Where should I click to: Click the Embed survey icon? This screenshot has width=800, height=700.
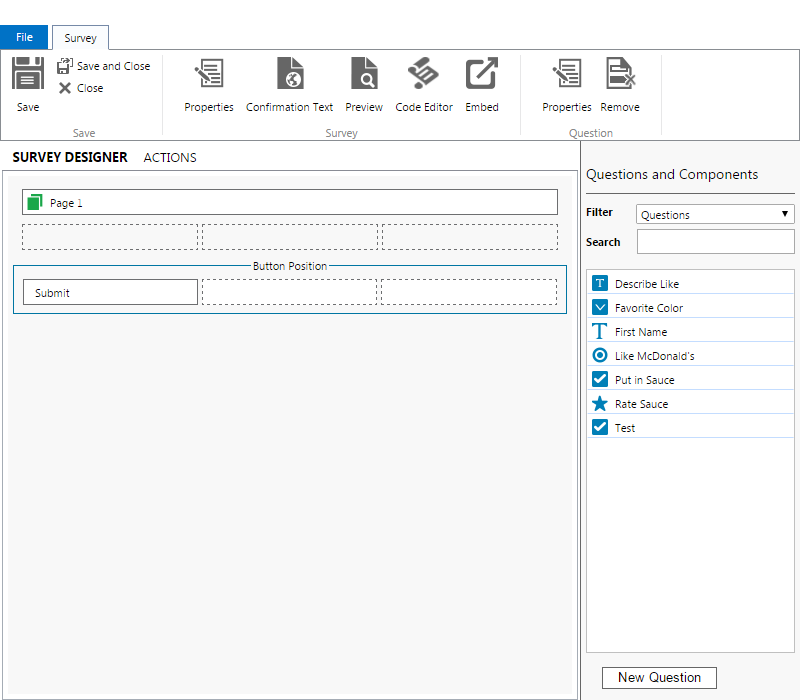[482, 75]
